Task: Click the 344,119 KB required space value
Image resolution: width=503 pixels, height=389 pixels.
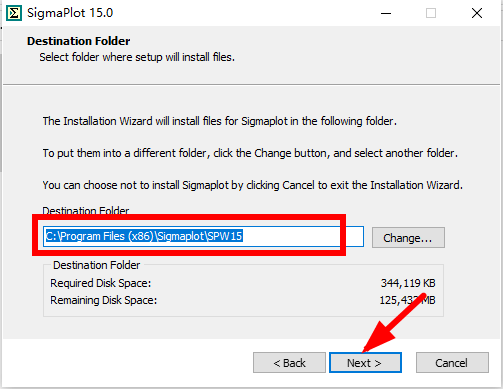Action: 408,283
